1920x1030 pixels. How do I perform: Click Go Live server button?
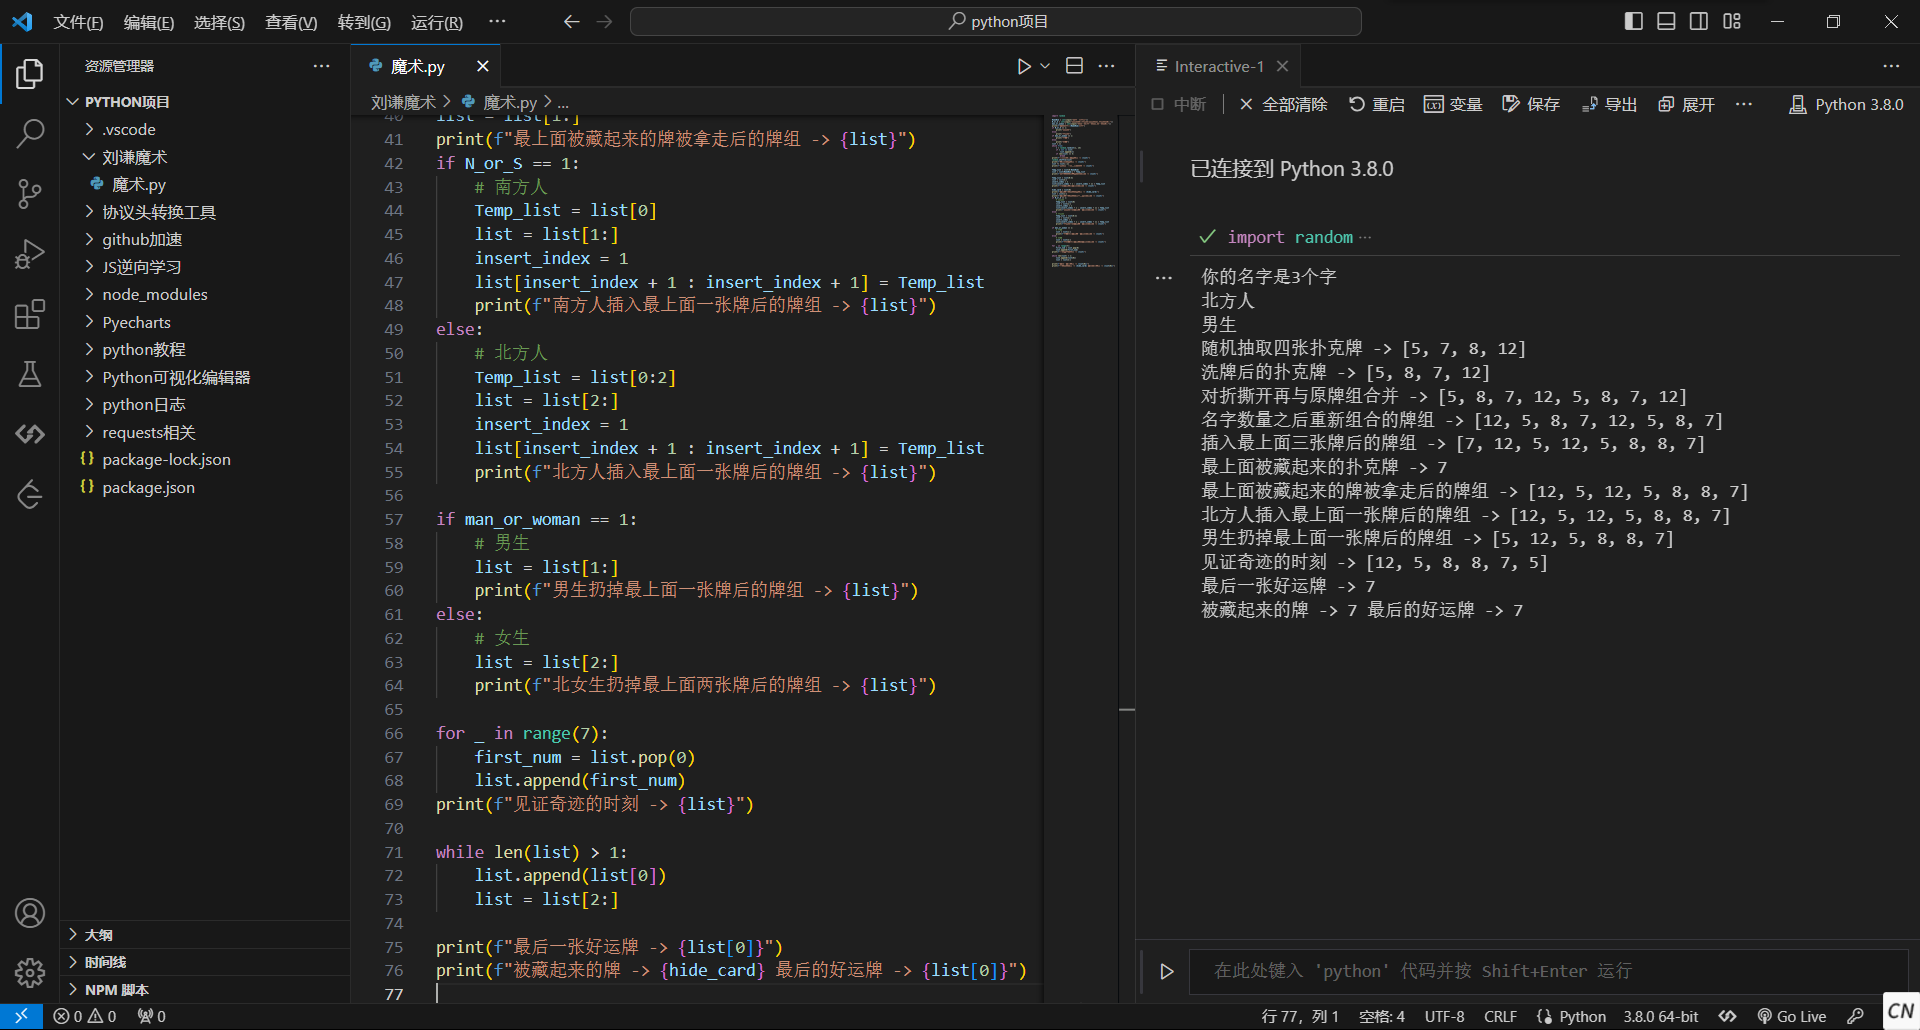pyautogui.click(x=1792, y=1016)
